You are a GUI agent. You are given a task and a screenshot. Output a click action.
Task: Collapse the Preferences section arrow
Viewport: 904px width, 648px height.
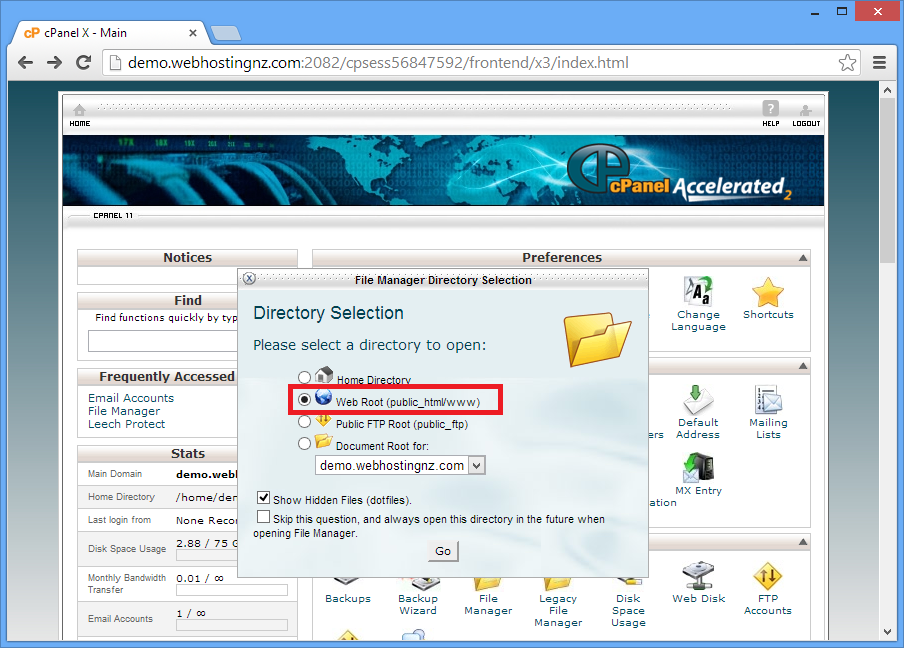[803, 258]
